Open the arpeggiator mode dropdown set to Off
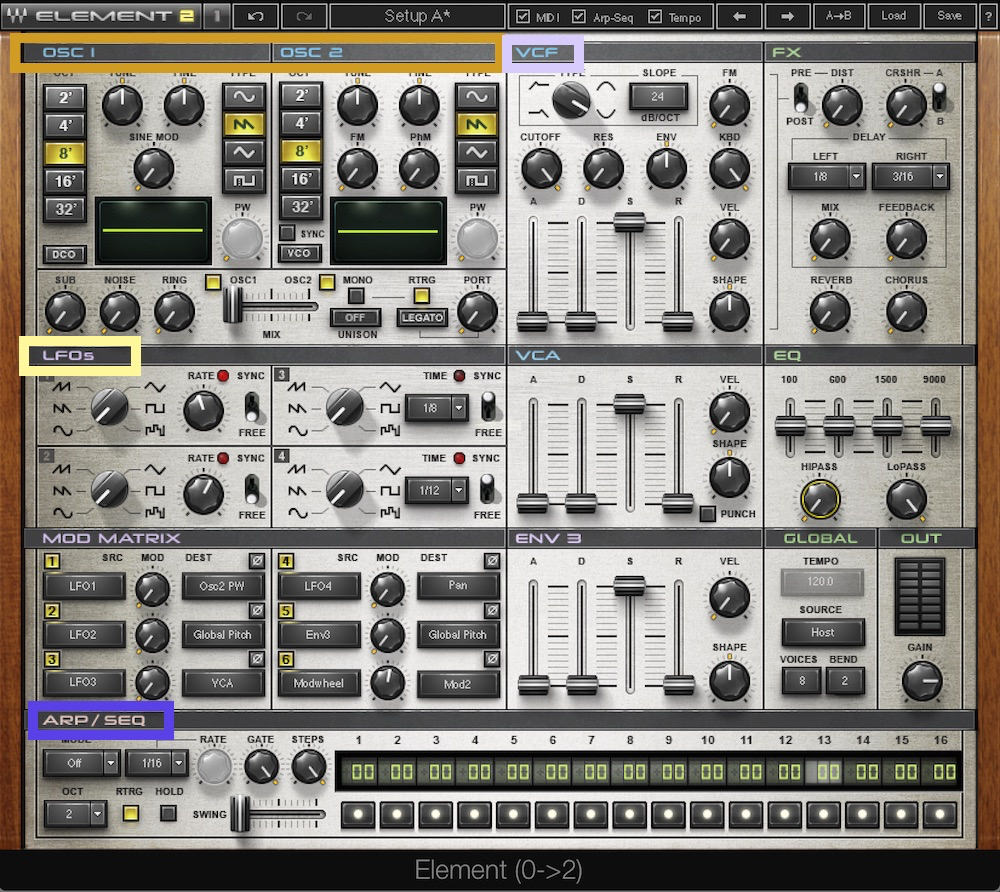Viewport: 1000px width, 892px height. click(82, 763)
